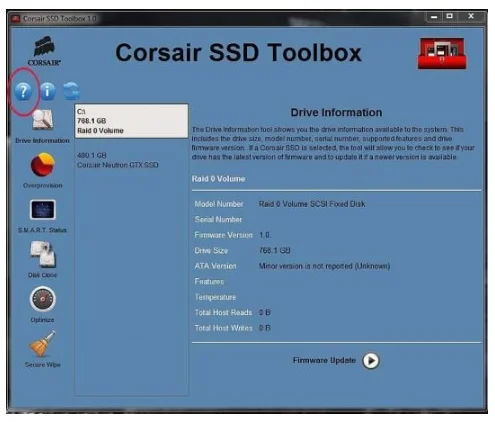Open the Overprovision tool icon
The width and height of the screenshot is (495, 422).
(42, 165)
